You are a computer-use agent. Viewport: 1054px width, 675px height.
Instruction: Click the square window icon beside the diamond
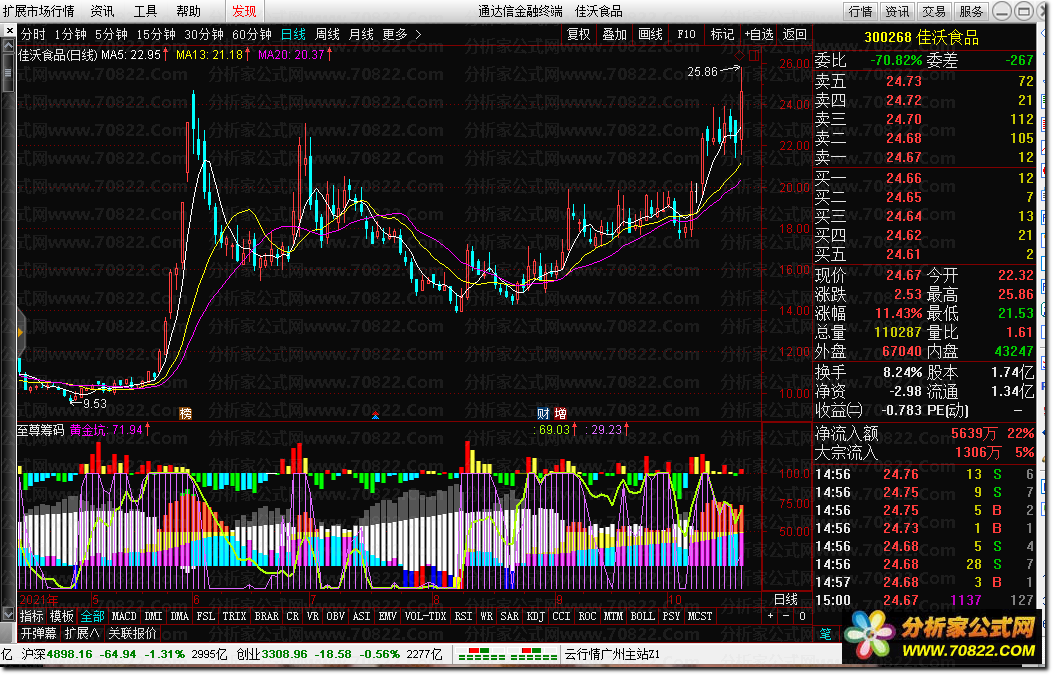point(754,55)
